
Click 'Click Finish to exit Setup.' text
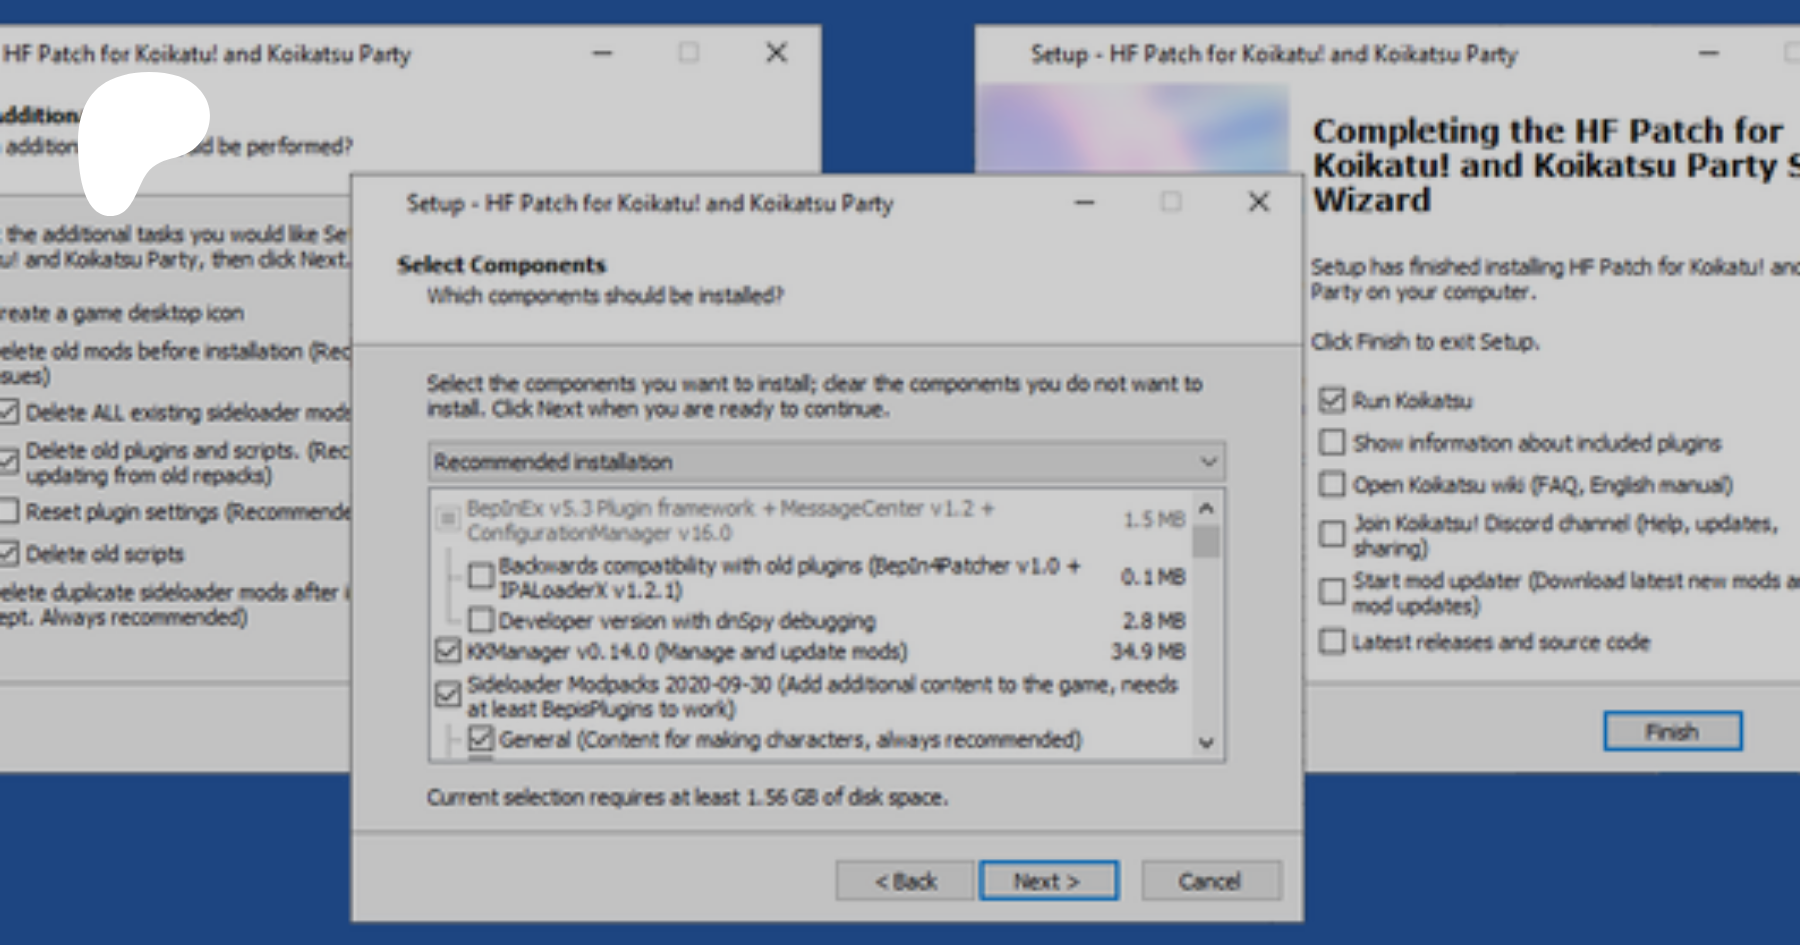[1425, 342]
